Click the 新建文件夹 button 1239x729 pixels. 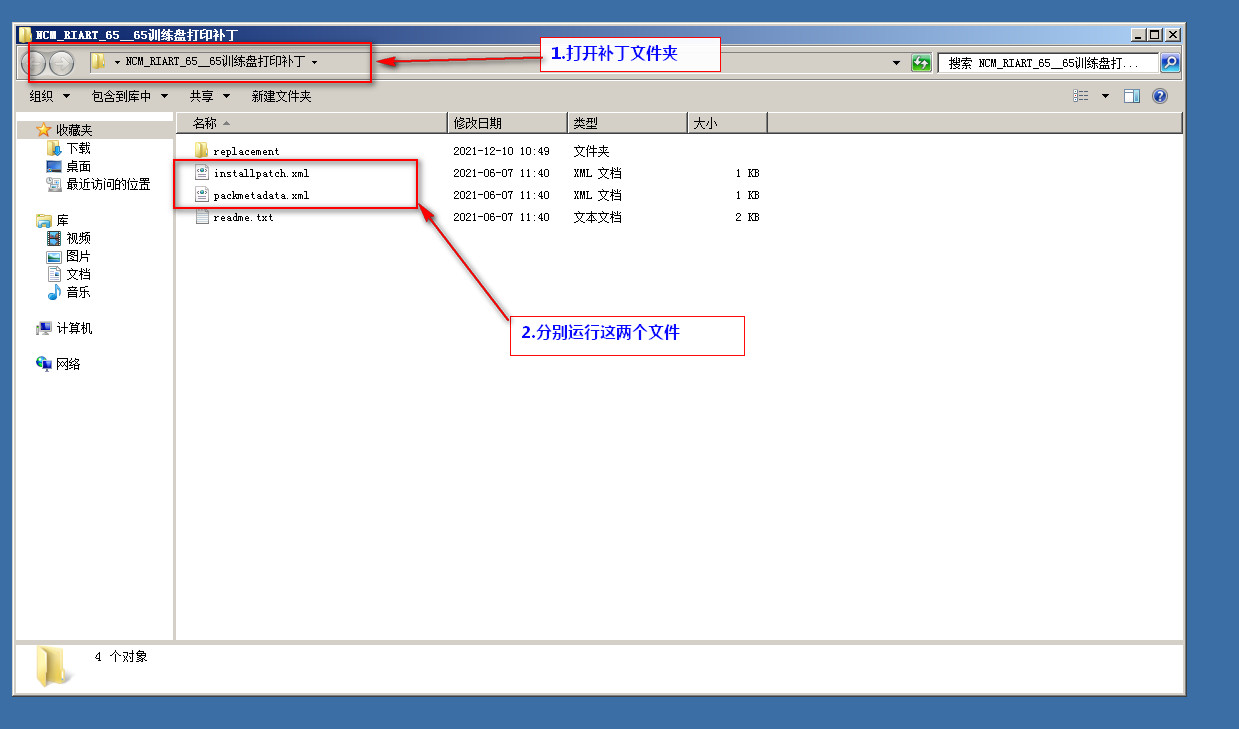[281, 96]
